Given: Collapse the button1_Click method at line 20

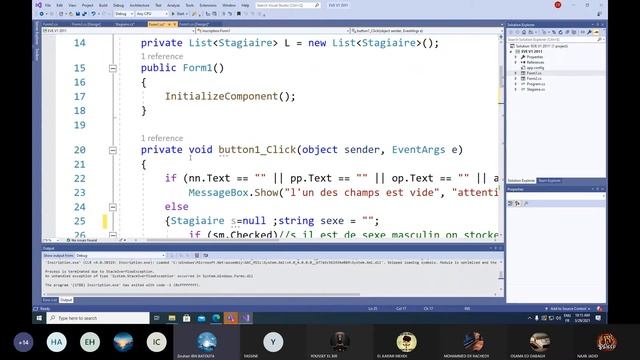Looking at the screenshot, I should 113,151.
